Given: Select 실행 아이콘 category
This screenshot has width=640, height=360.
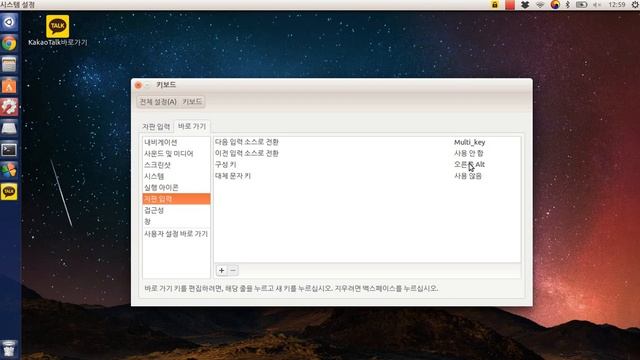Looking at the screenshot, I should (176, 187).
